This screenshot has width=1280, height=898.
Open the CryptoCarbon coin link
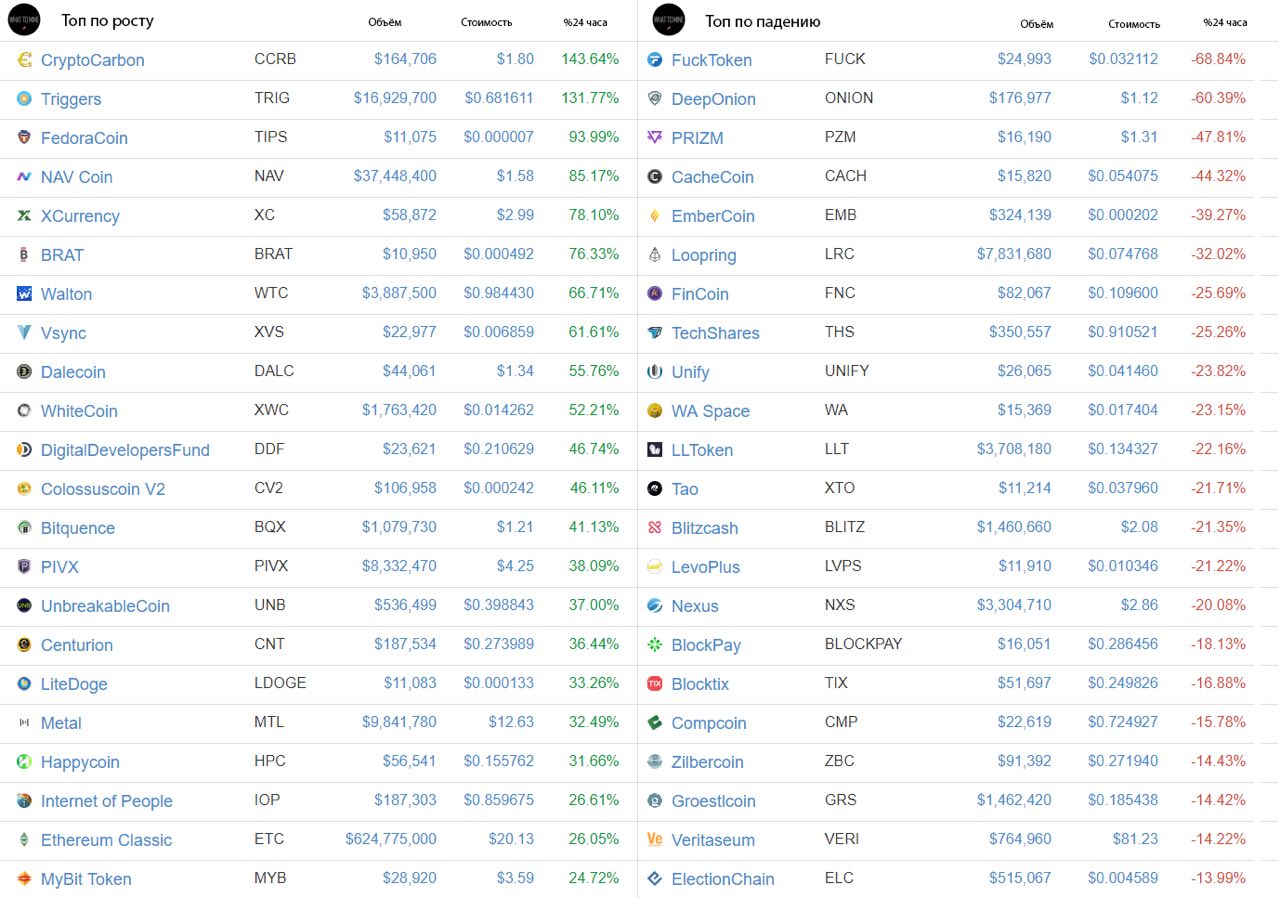pos(93,60)
